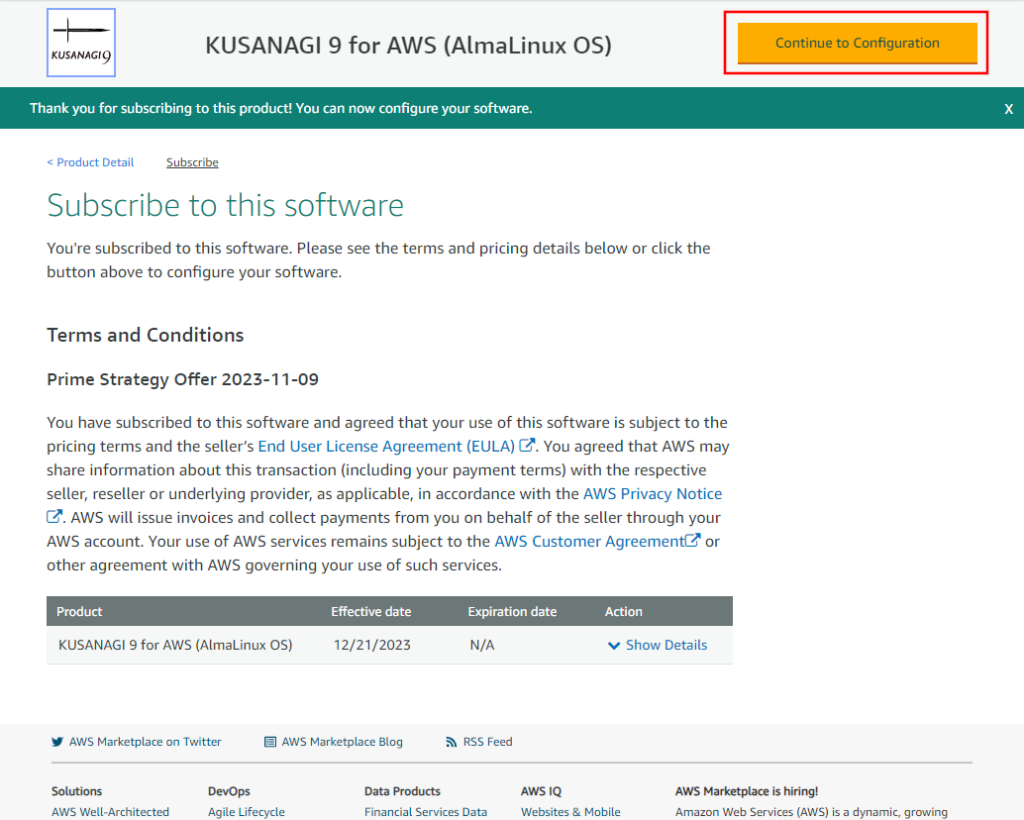Open Agile Lifecycle under DevOps
Image resolution: width=1024 pixels, height=820 pixels.
pos(246,812)
